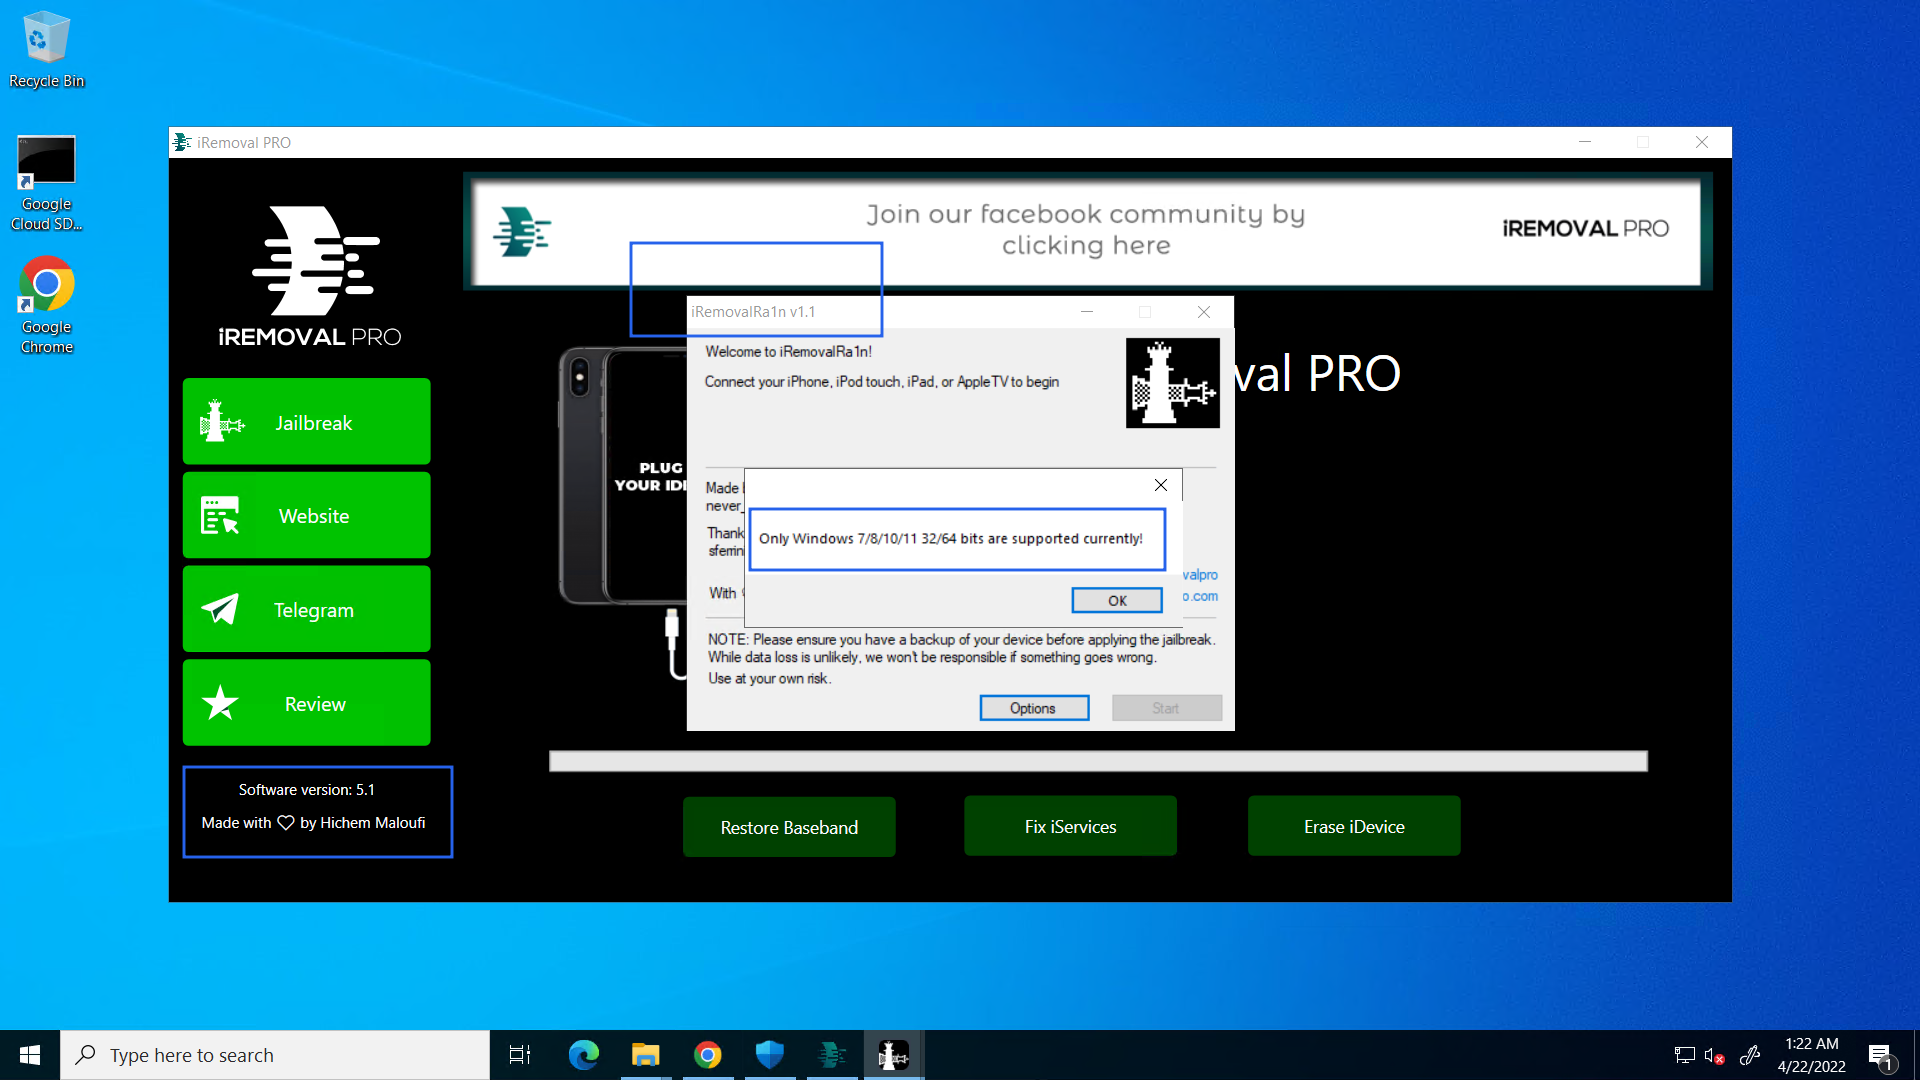Click Fix iServices button
Viewport: 1920px width, 1080px height.
pos(1070,826)
